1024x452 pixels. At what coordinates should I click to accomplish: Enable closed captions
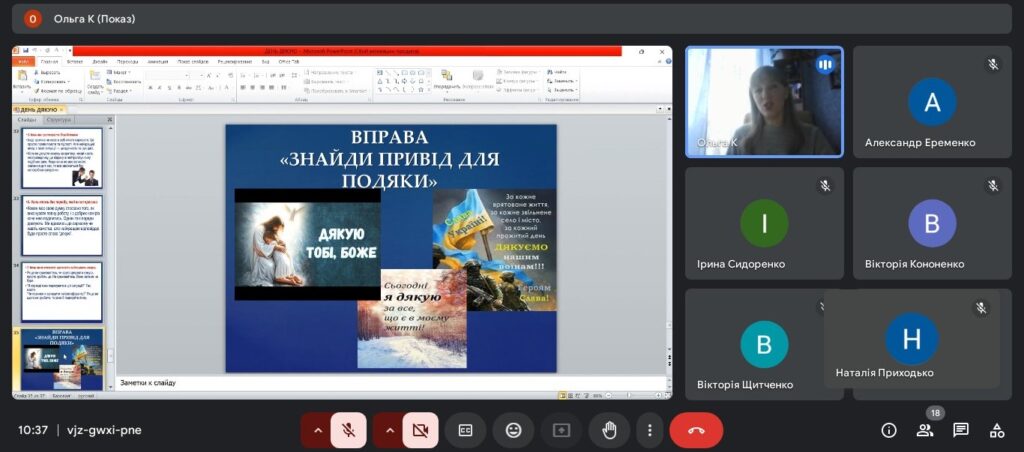[x=465, y=430]
